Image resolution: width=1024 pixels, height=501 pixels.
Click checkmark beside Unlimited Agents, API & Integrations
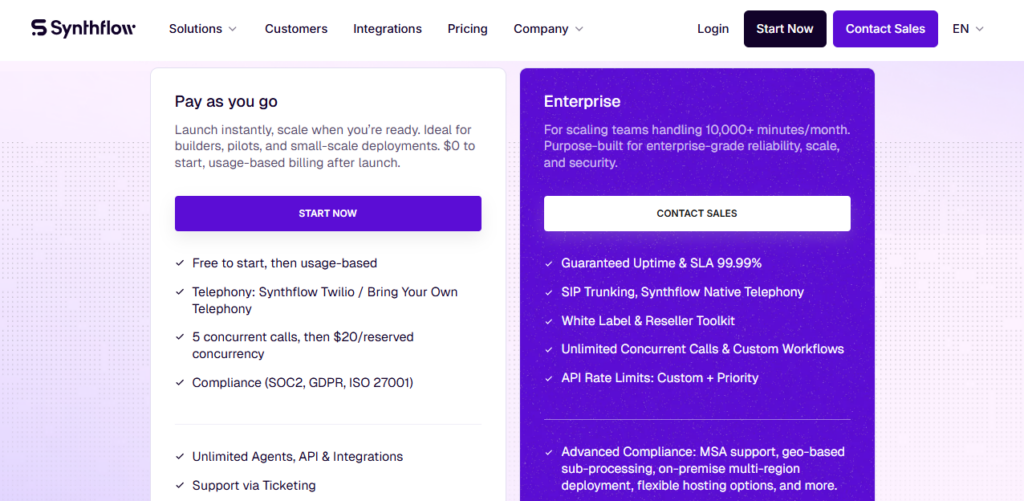(x=180, y=457)
